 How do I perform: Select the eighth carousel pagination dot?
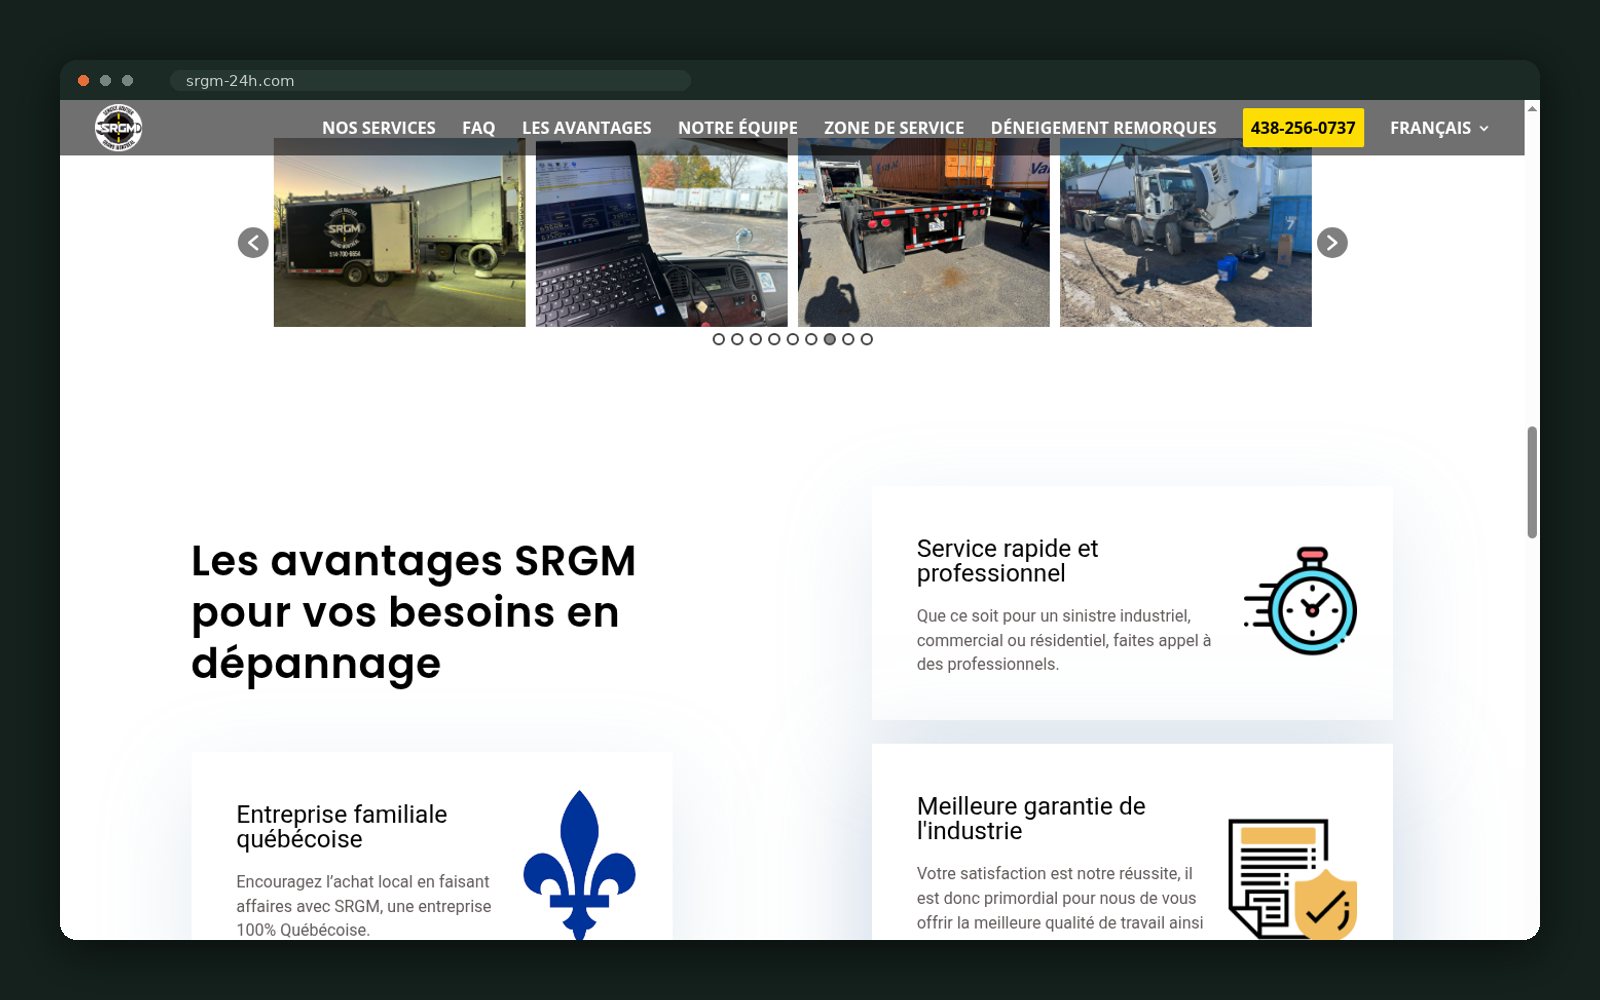click(848, 339)
